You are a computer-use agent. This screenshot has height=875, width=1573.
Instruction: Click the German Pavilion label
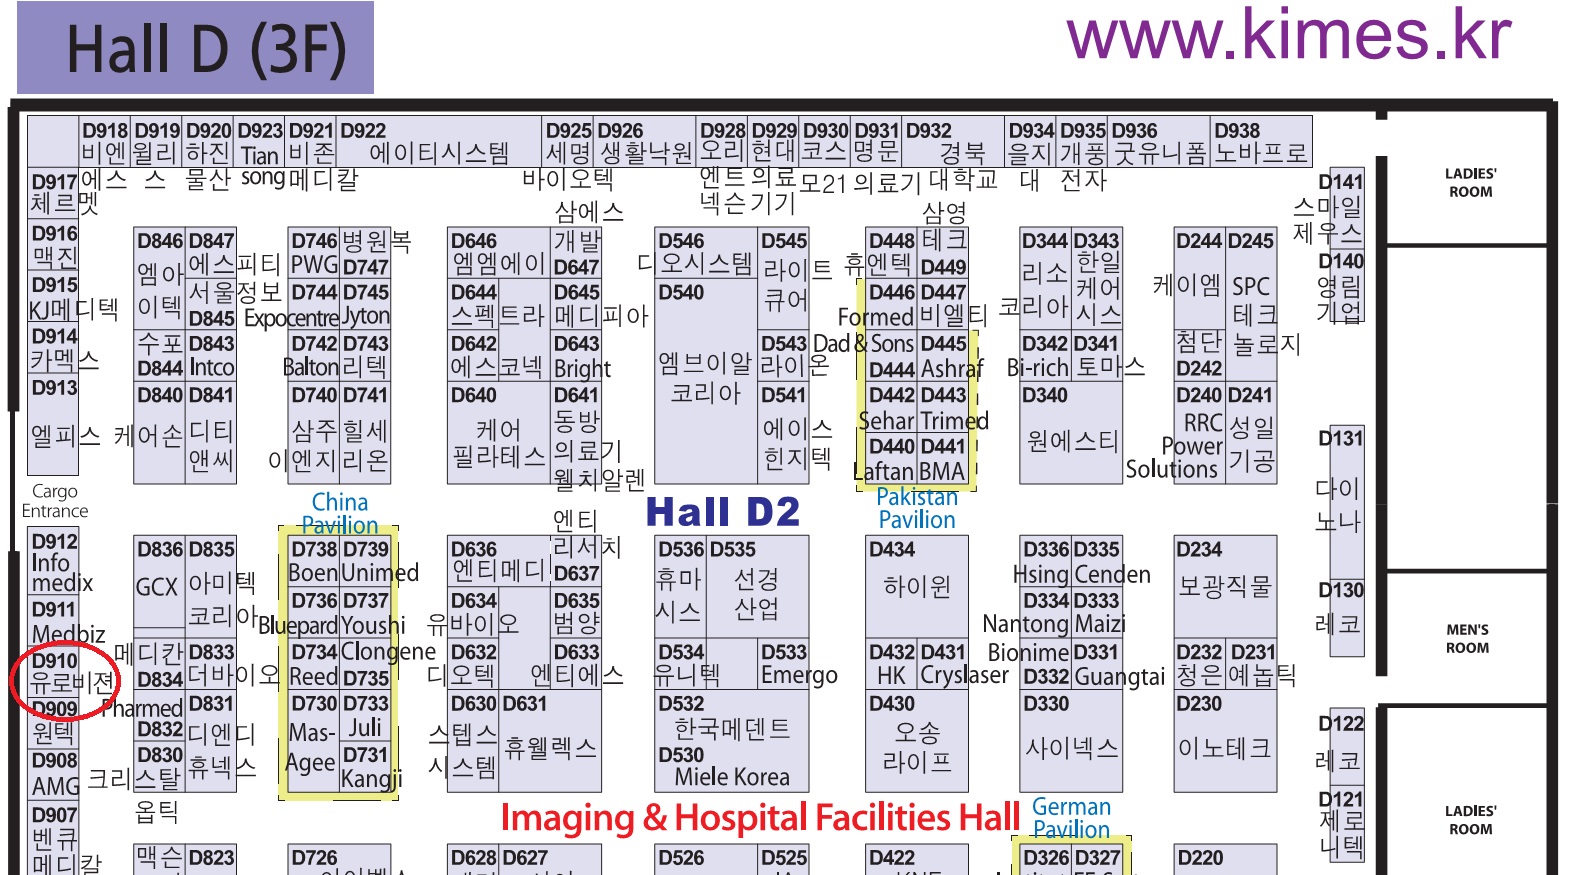(x=1071, y=818)
